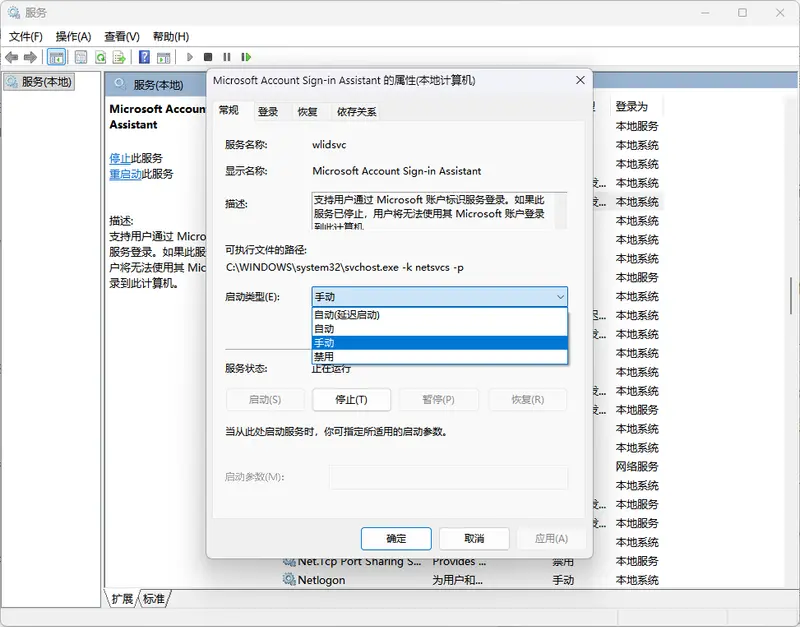Click the Services app icon in title bar

pyautogui.click(x=14, y=12)
